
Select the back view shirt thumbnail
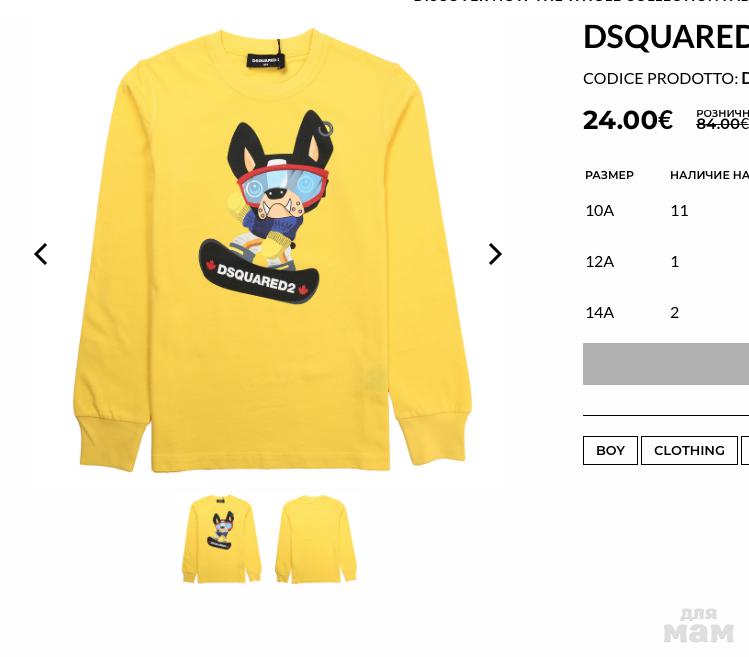click(x=316, y=539)
